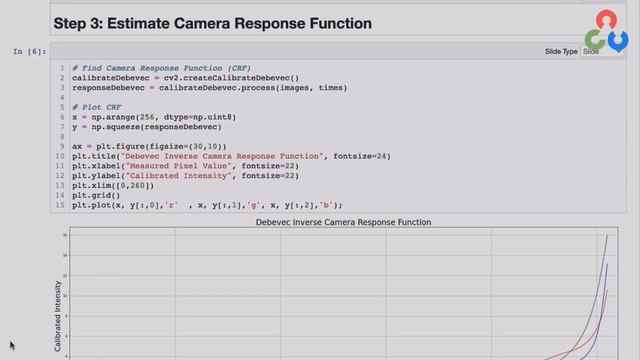Click the 'y = np.squeeze(responseDebevec)' line

(147, 127)
